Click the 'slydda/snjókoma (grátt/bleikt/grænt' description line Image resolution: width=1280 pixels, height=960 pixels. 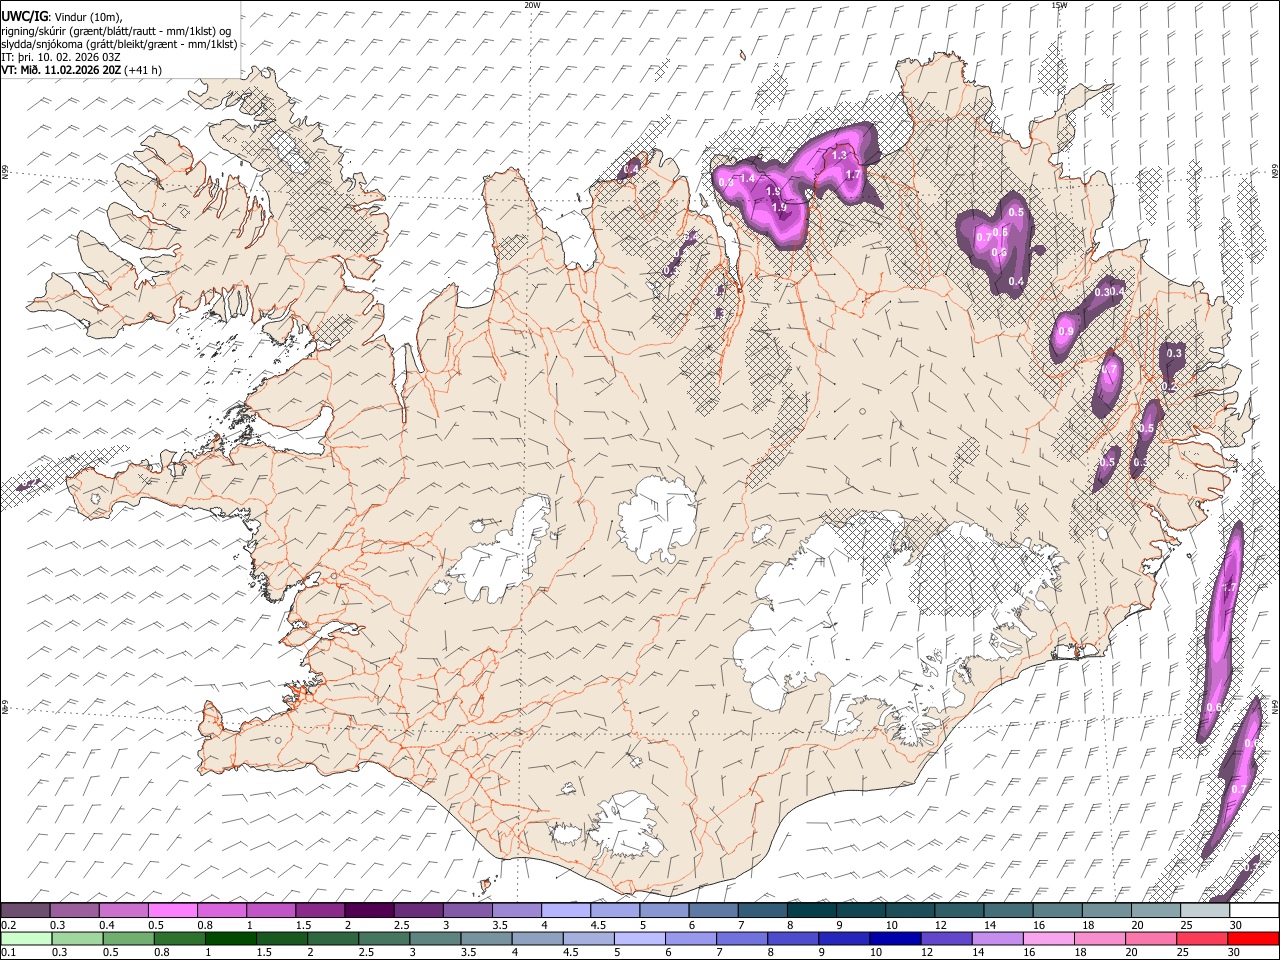click(x=119, y=44)
